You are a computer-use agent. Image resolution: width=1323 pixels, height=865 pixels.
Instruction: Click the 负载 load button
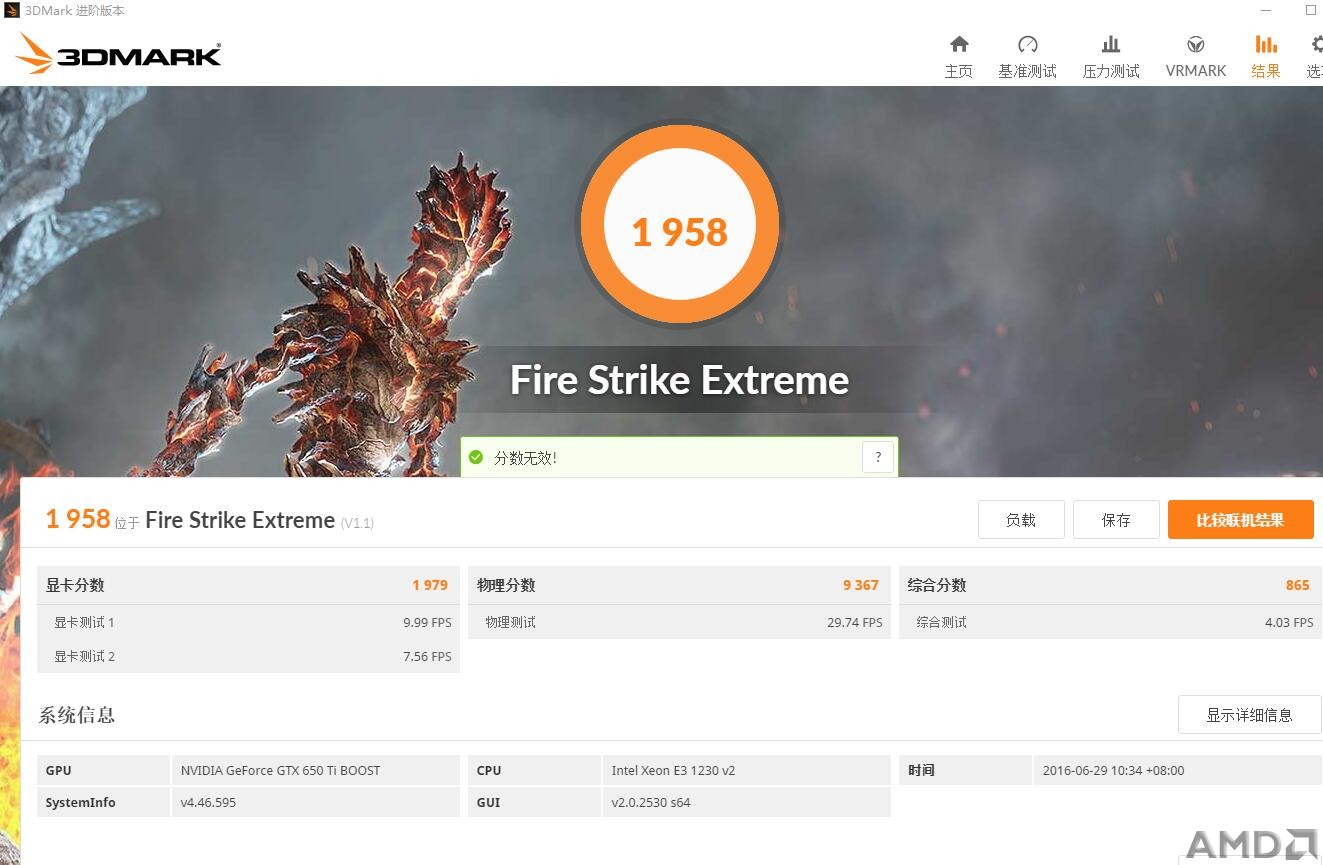click(1021, 520)
